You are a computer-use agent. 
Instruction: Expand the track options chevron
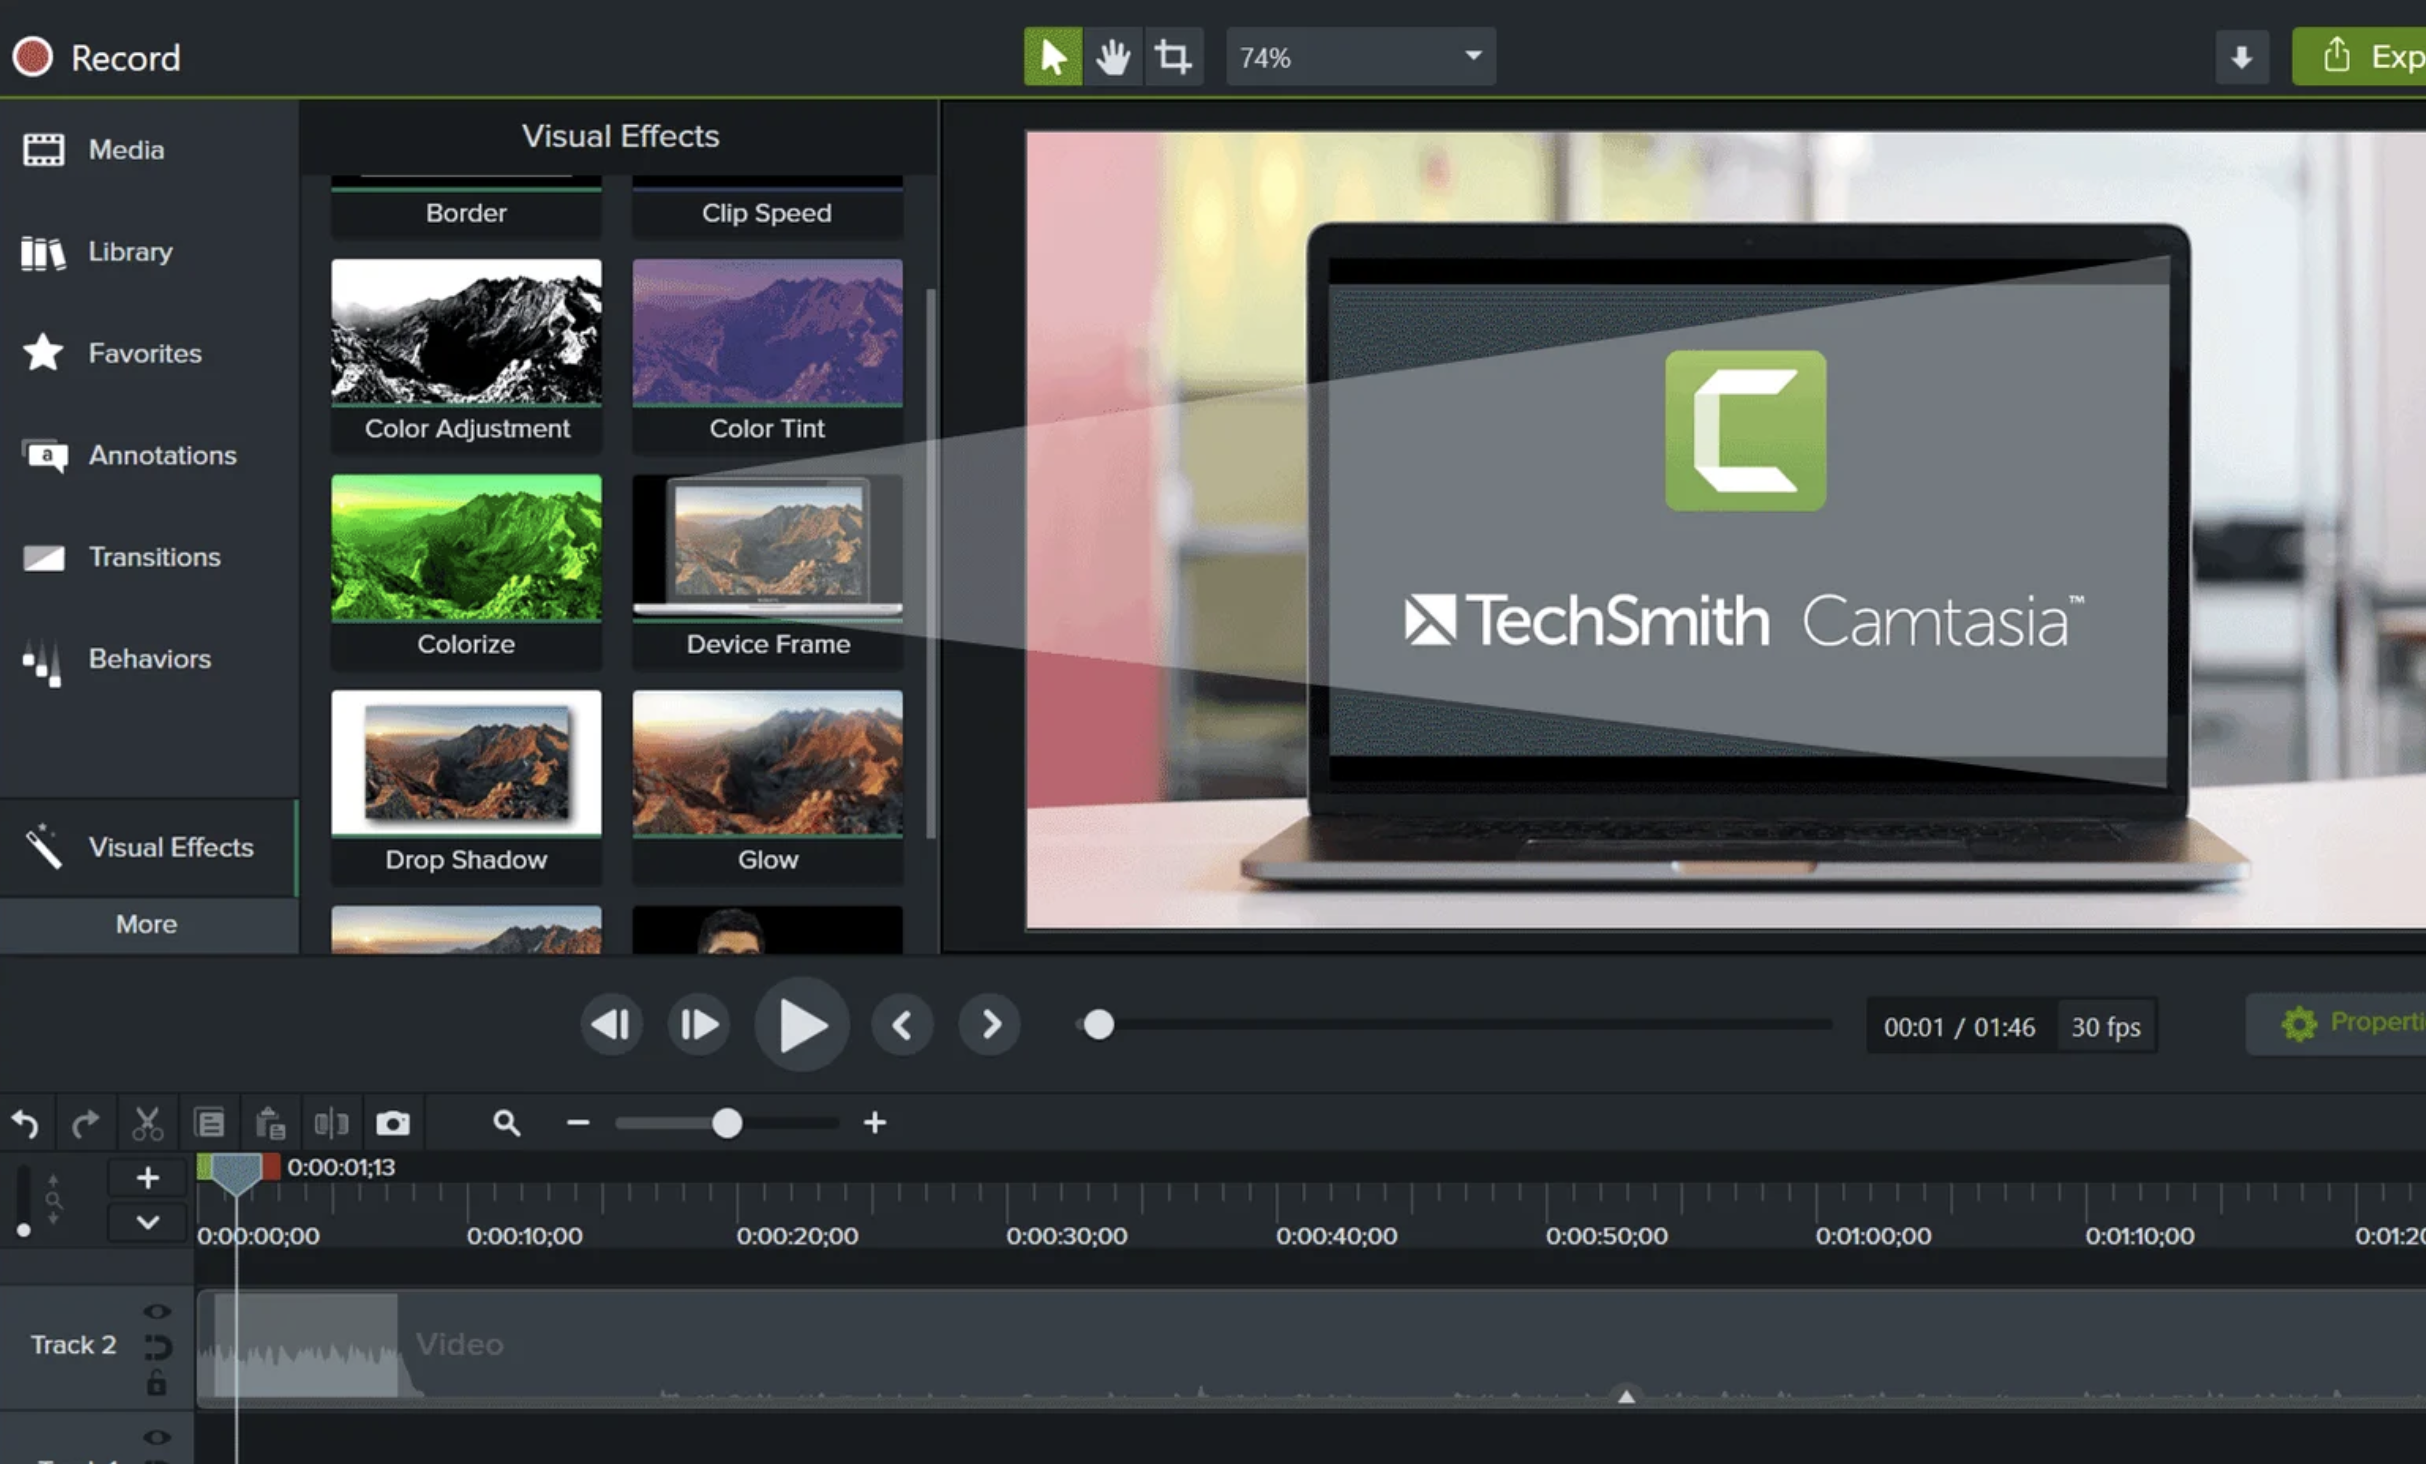pos(148,1222)
